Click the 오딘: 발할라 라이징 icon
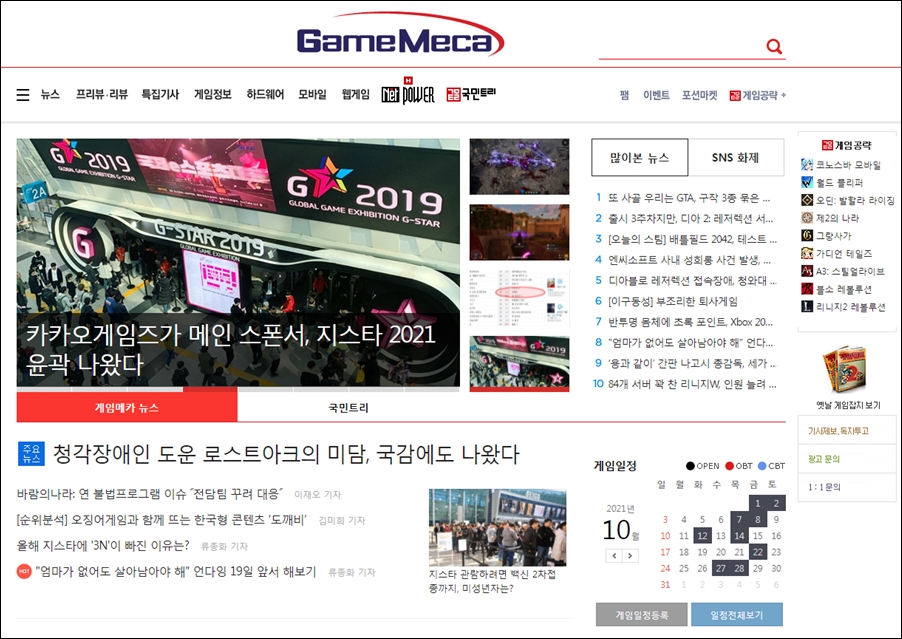 807,200
